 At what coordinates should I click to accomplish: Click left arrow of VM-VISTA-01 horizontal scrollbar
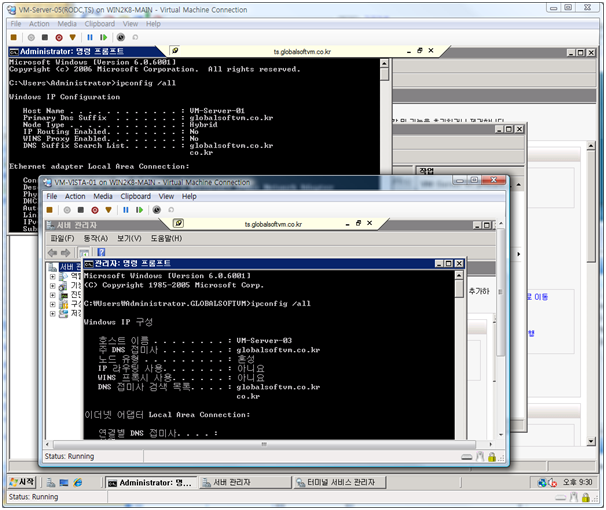tap(47, 445)
